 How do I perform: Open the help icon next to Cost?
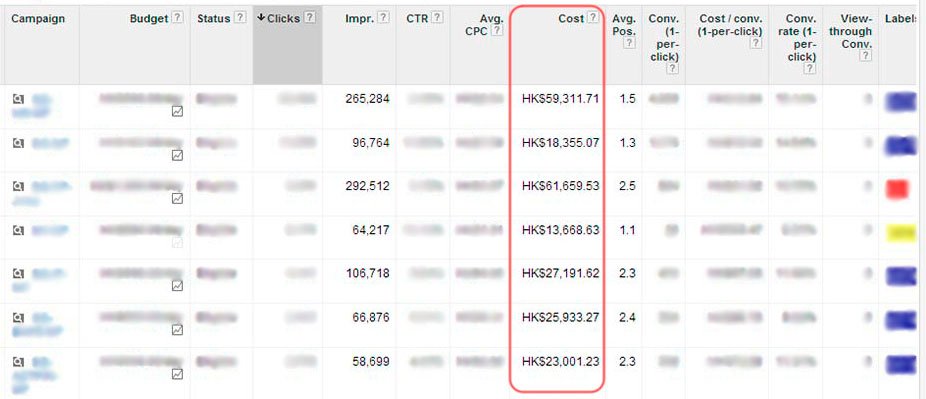(x=593, y=18)
